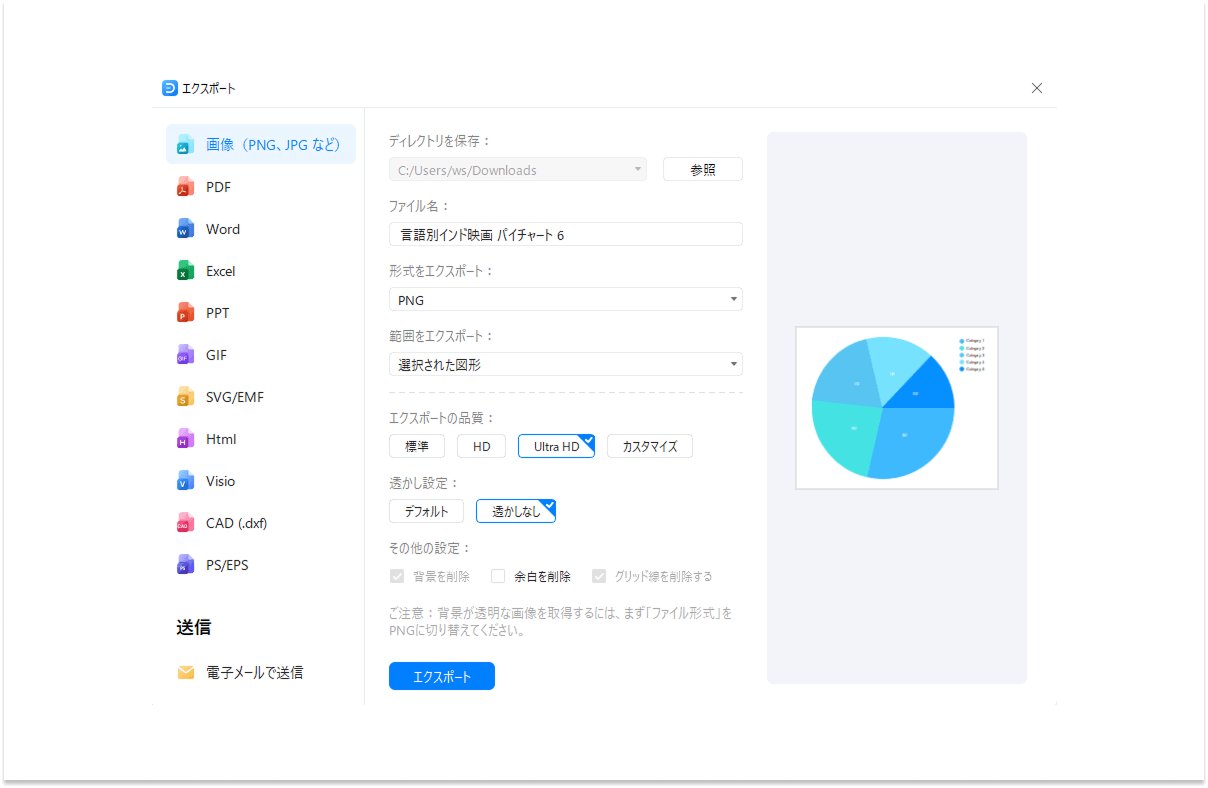Select the CAD (.dxf) export format icon
The height and width of the screenshot is (788, 1208).
185,522
